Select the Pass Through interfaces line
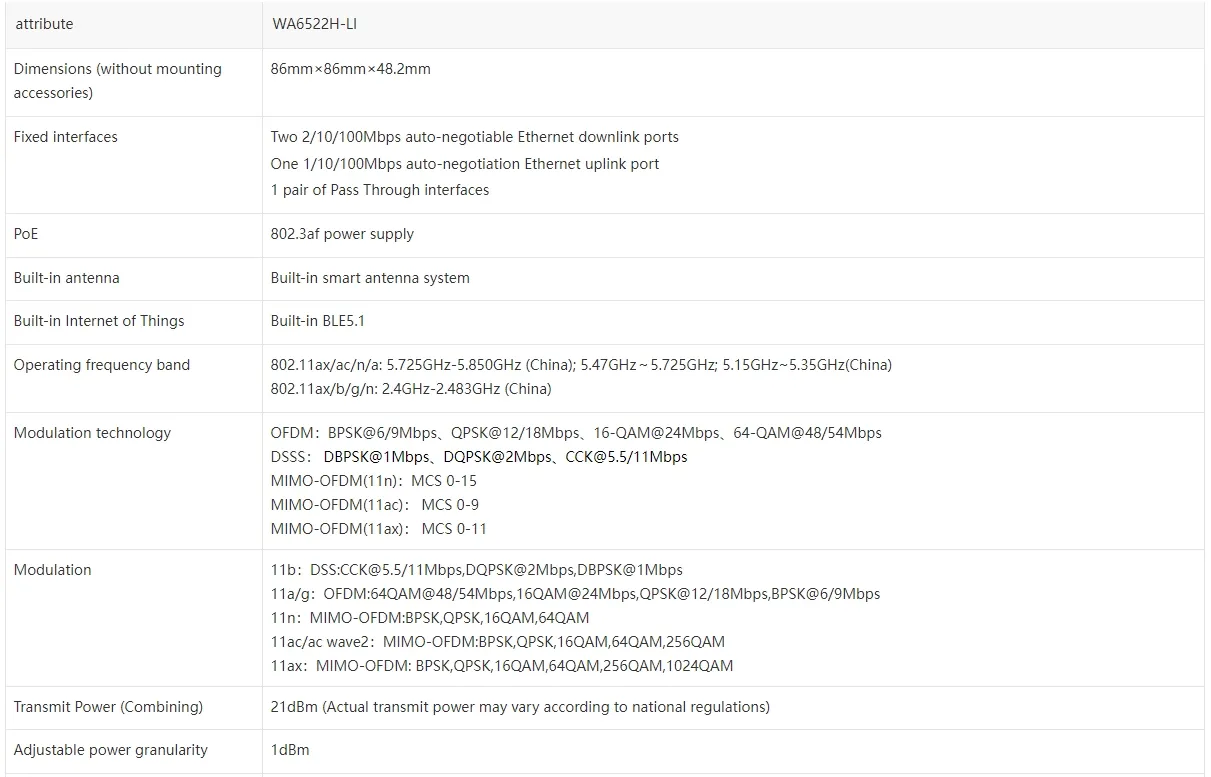The height and width of the screenshot is (777, 1211). (380, 190)
